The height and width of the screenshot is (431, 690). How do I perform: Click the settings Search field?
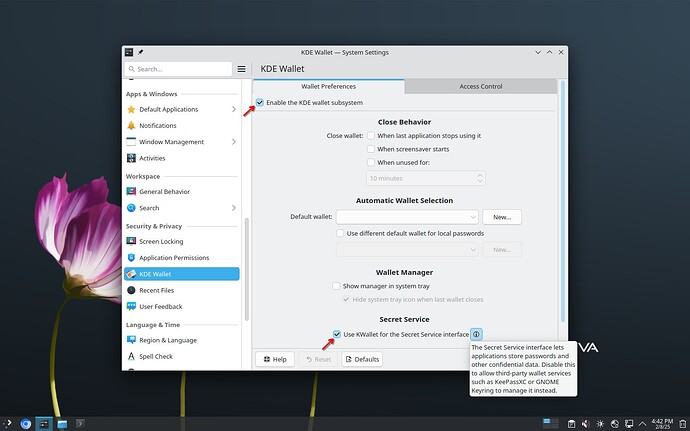coord(178,69)
